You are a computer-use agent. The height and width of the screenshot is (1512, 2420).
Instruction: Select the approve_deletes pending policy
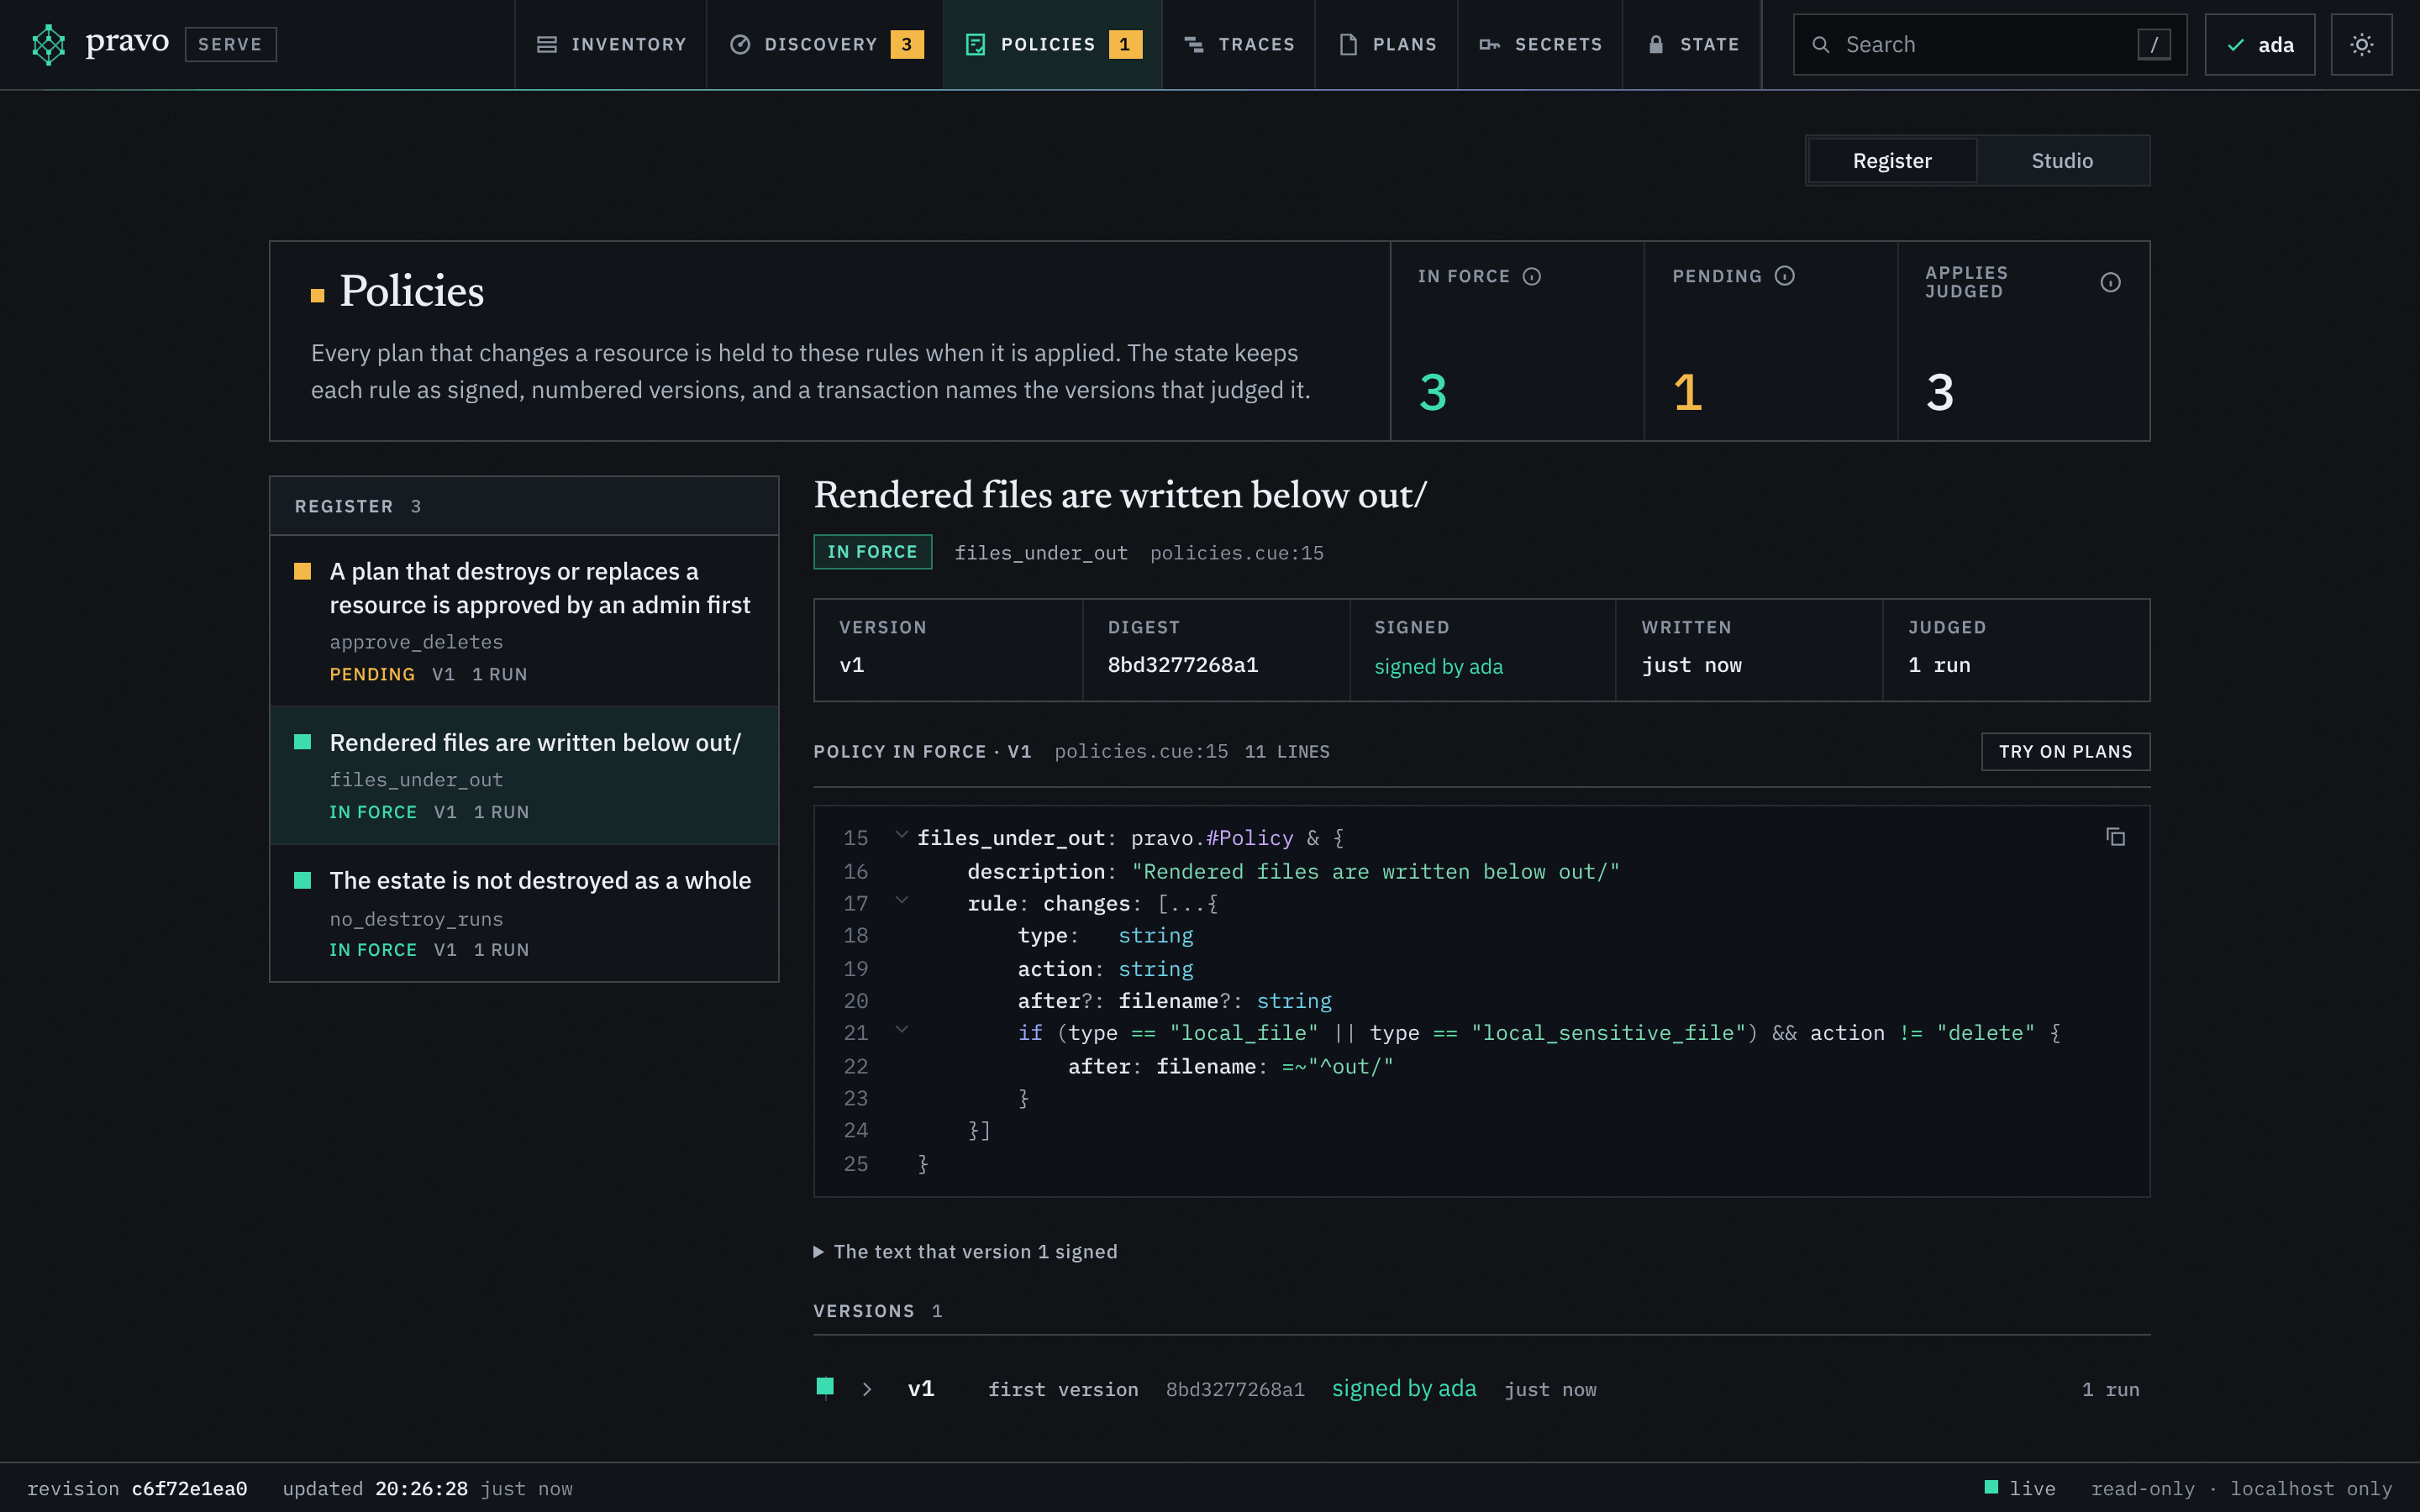524,621
